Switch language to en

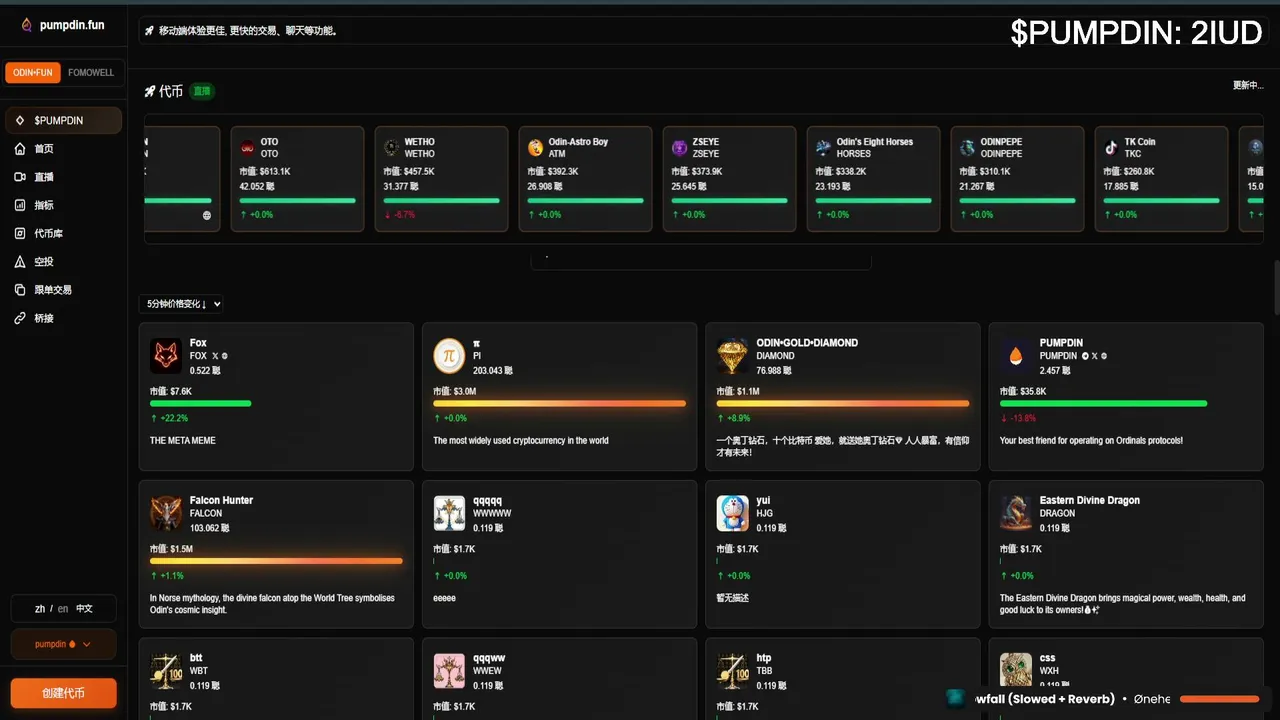pyautogui.click(x=63, y=608)
